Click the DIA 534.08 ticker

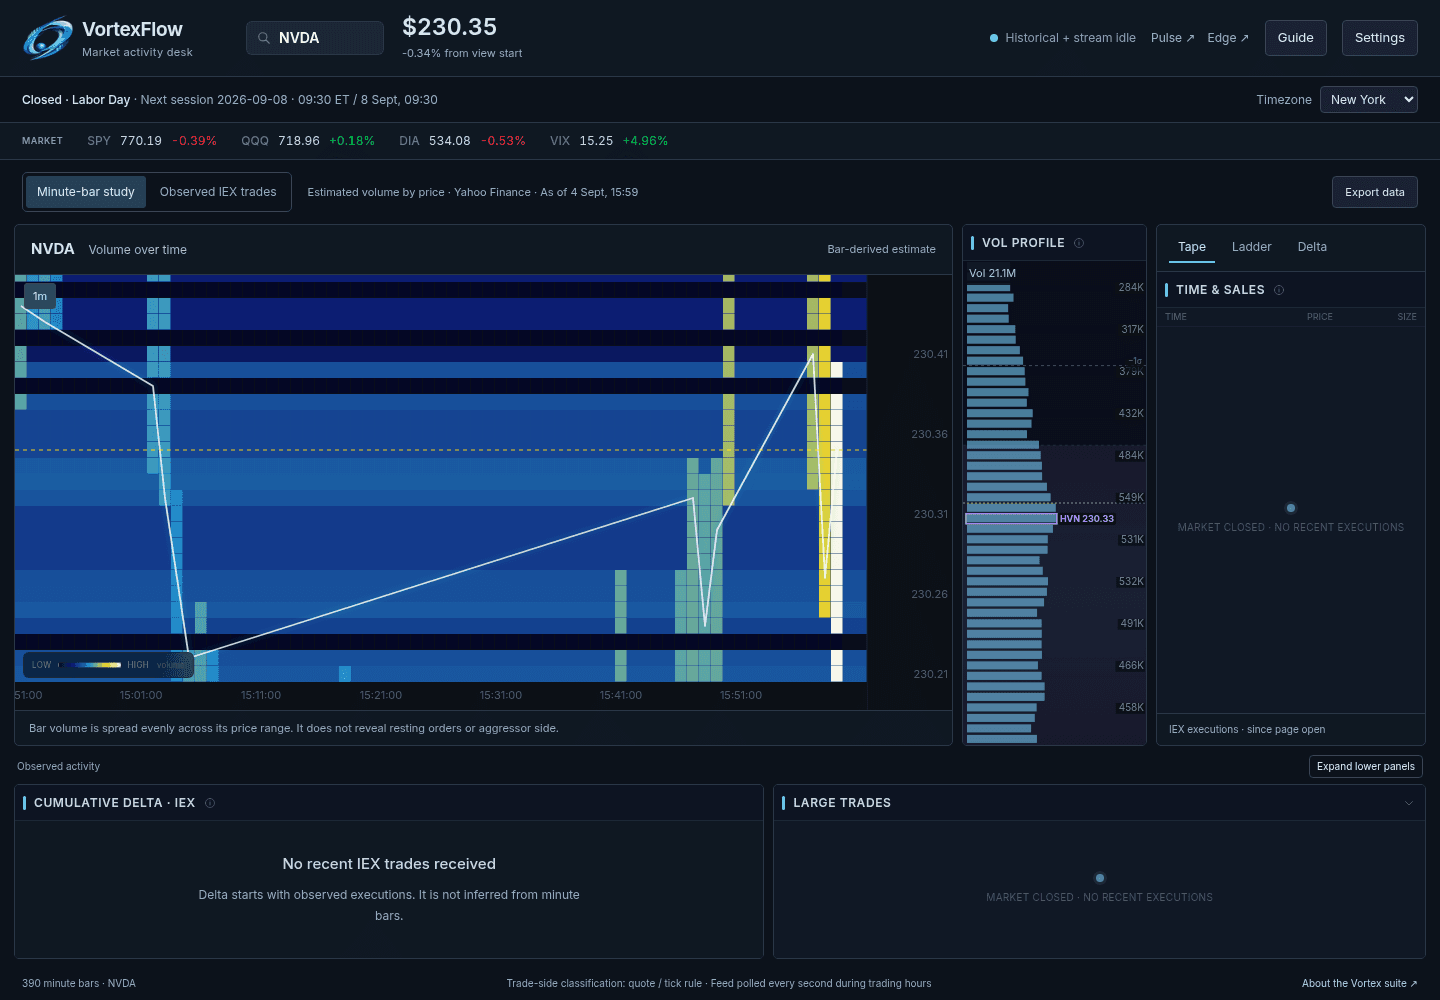click(462, 141)
